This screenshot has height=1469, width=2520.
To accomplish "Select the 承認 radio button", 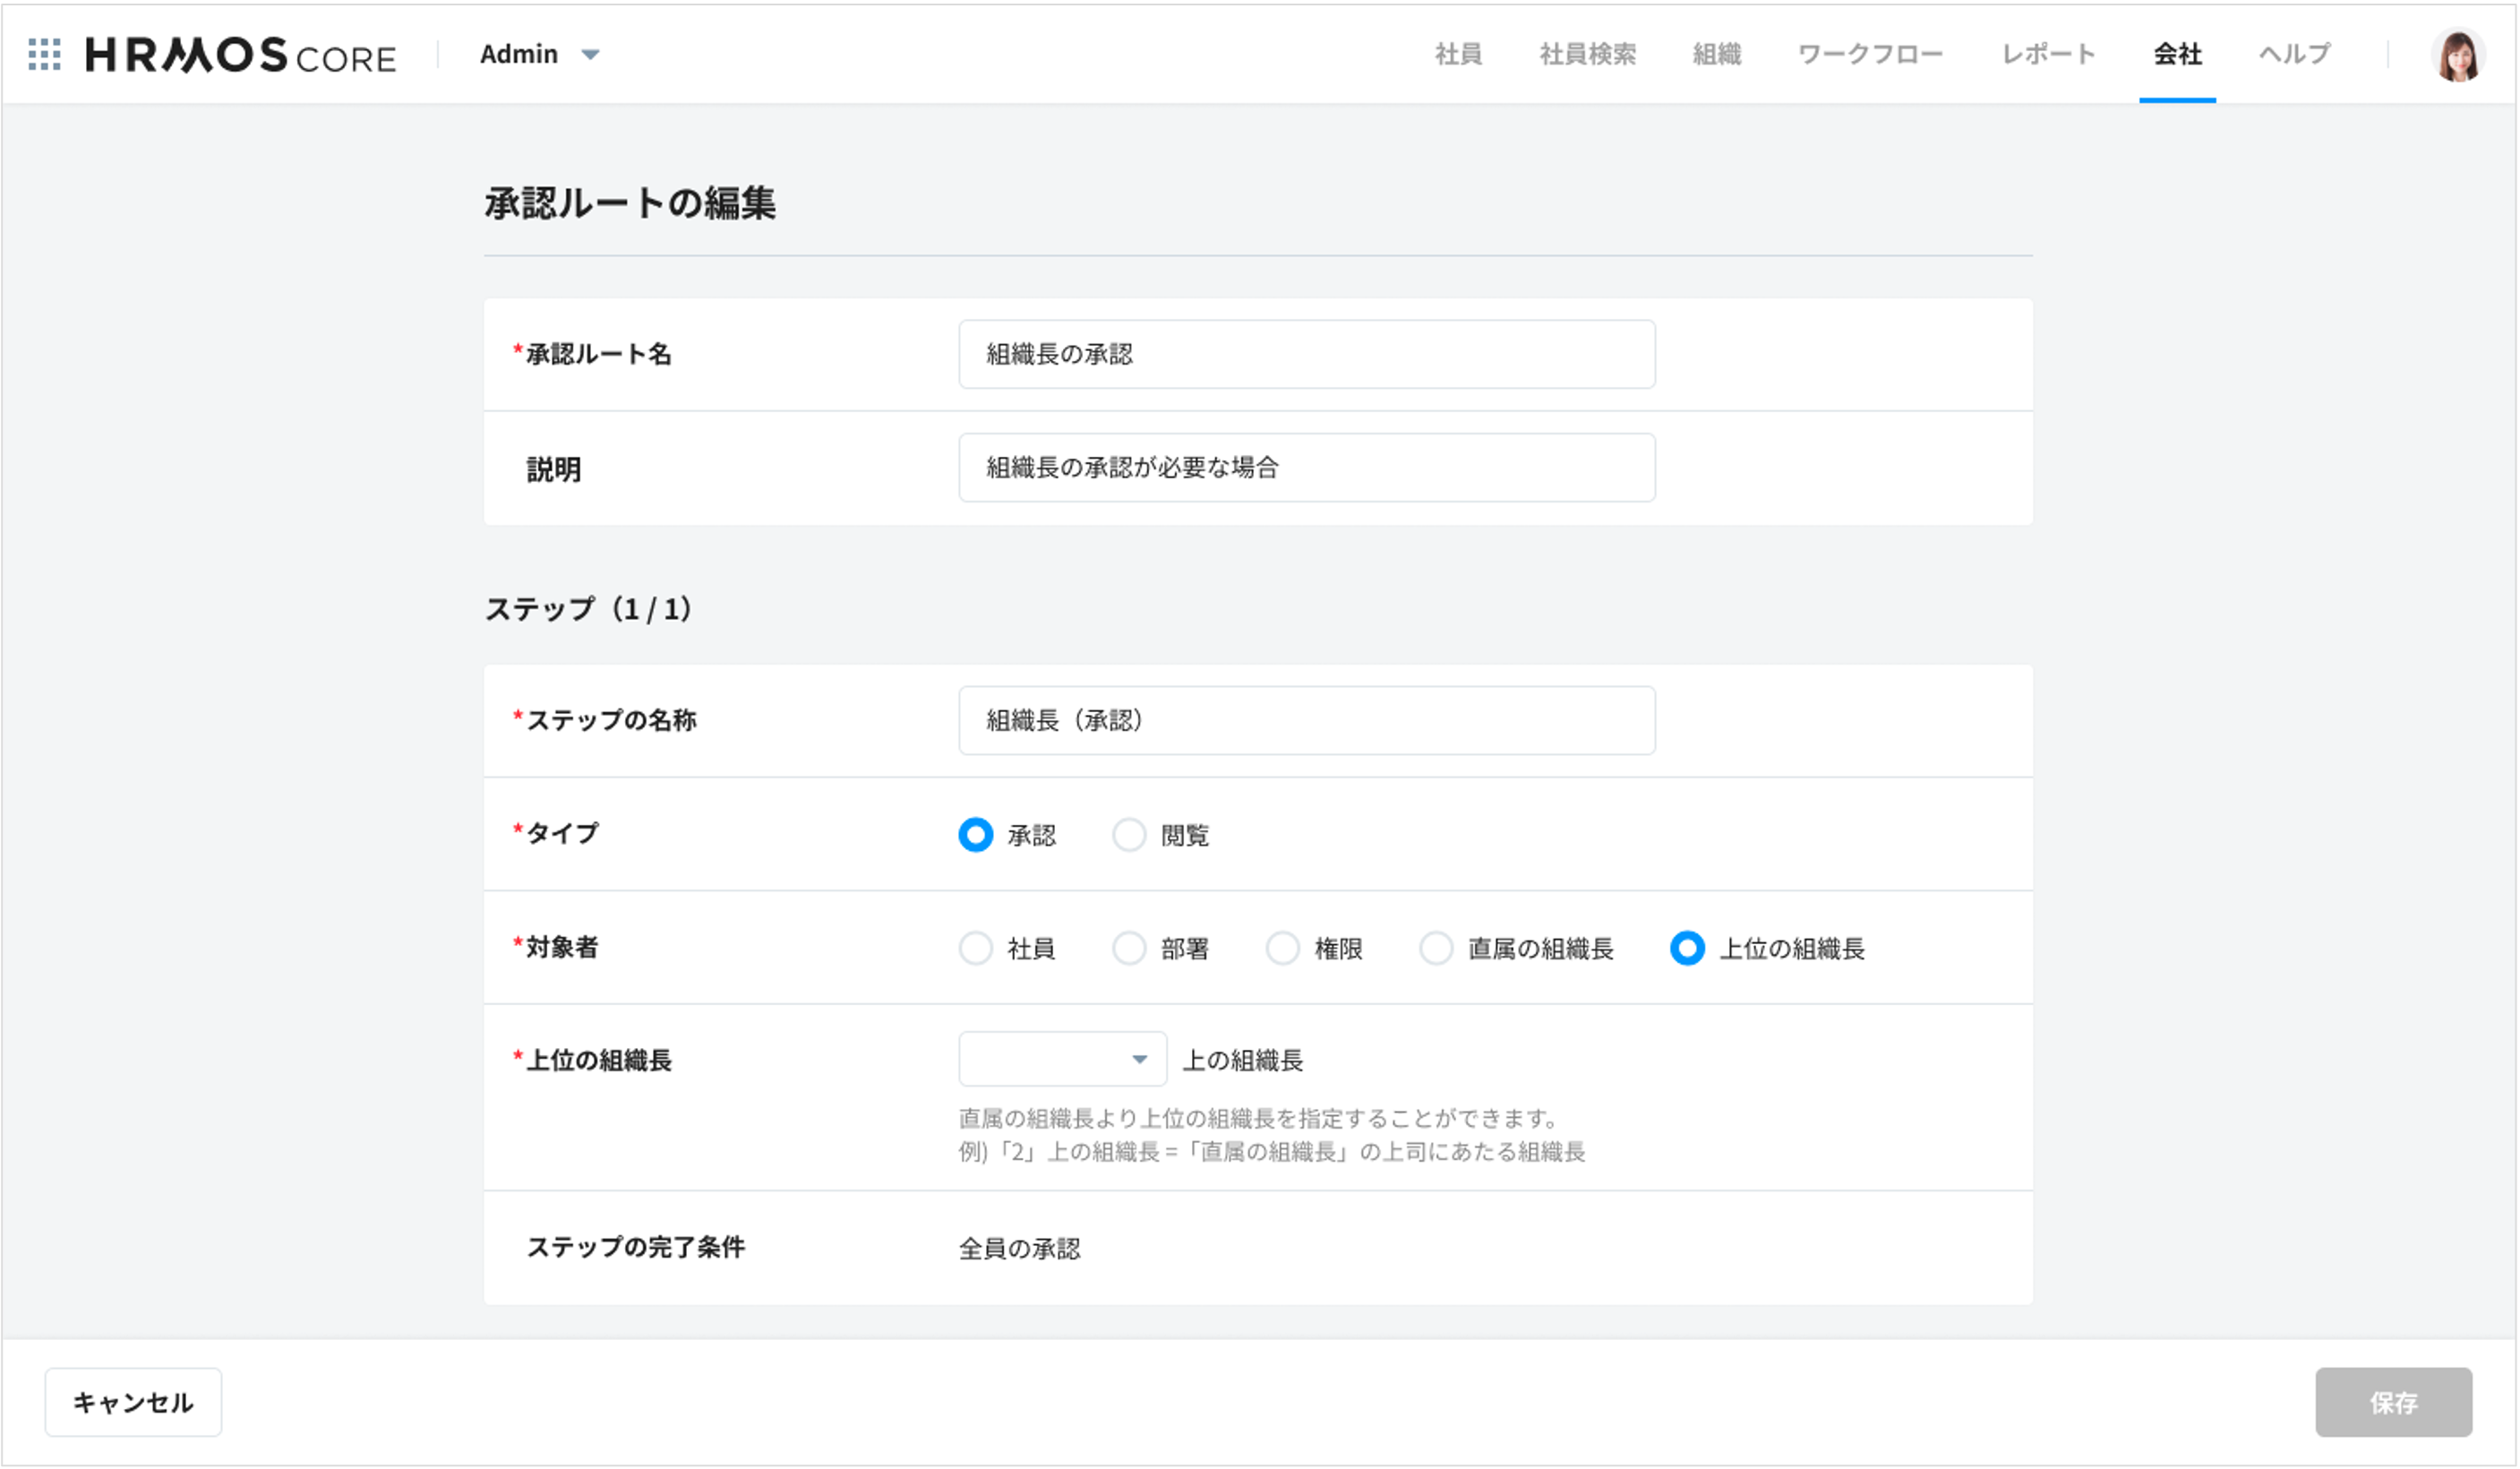I will (975, 835).
